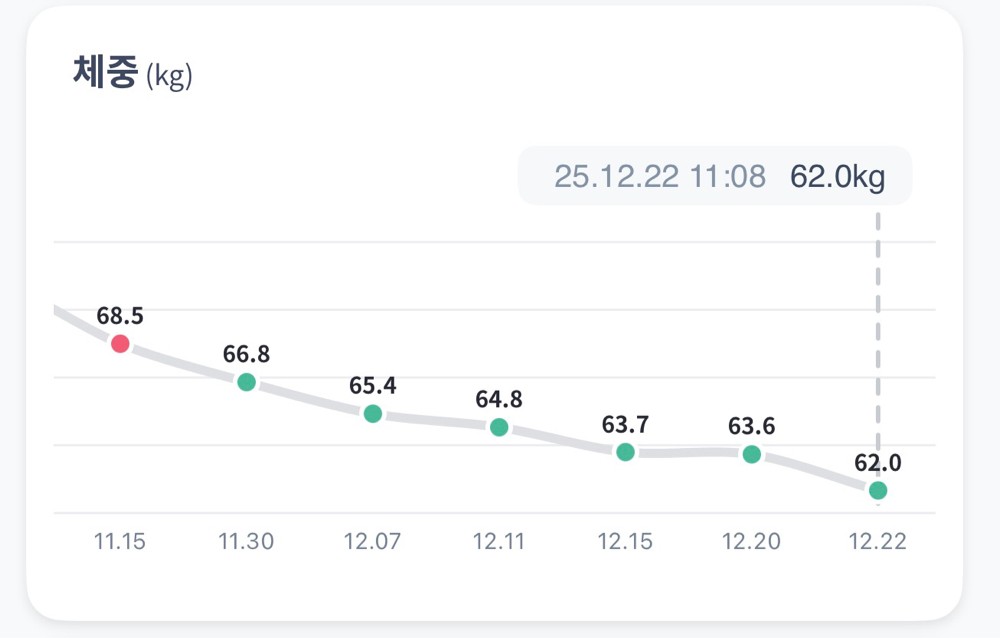Click the 68.5 value label text
Viewport: 1000px width, 638px height.
120,316
